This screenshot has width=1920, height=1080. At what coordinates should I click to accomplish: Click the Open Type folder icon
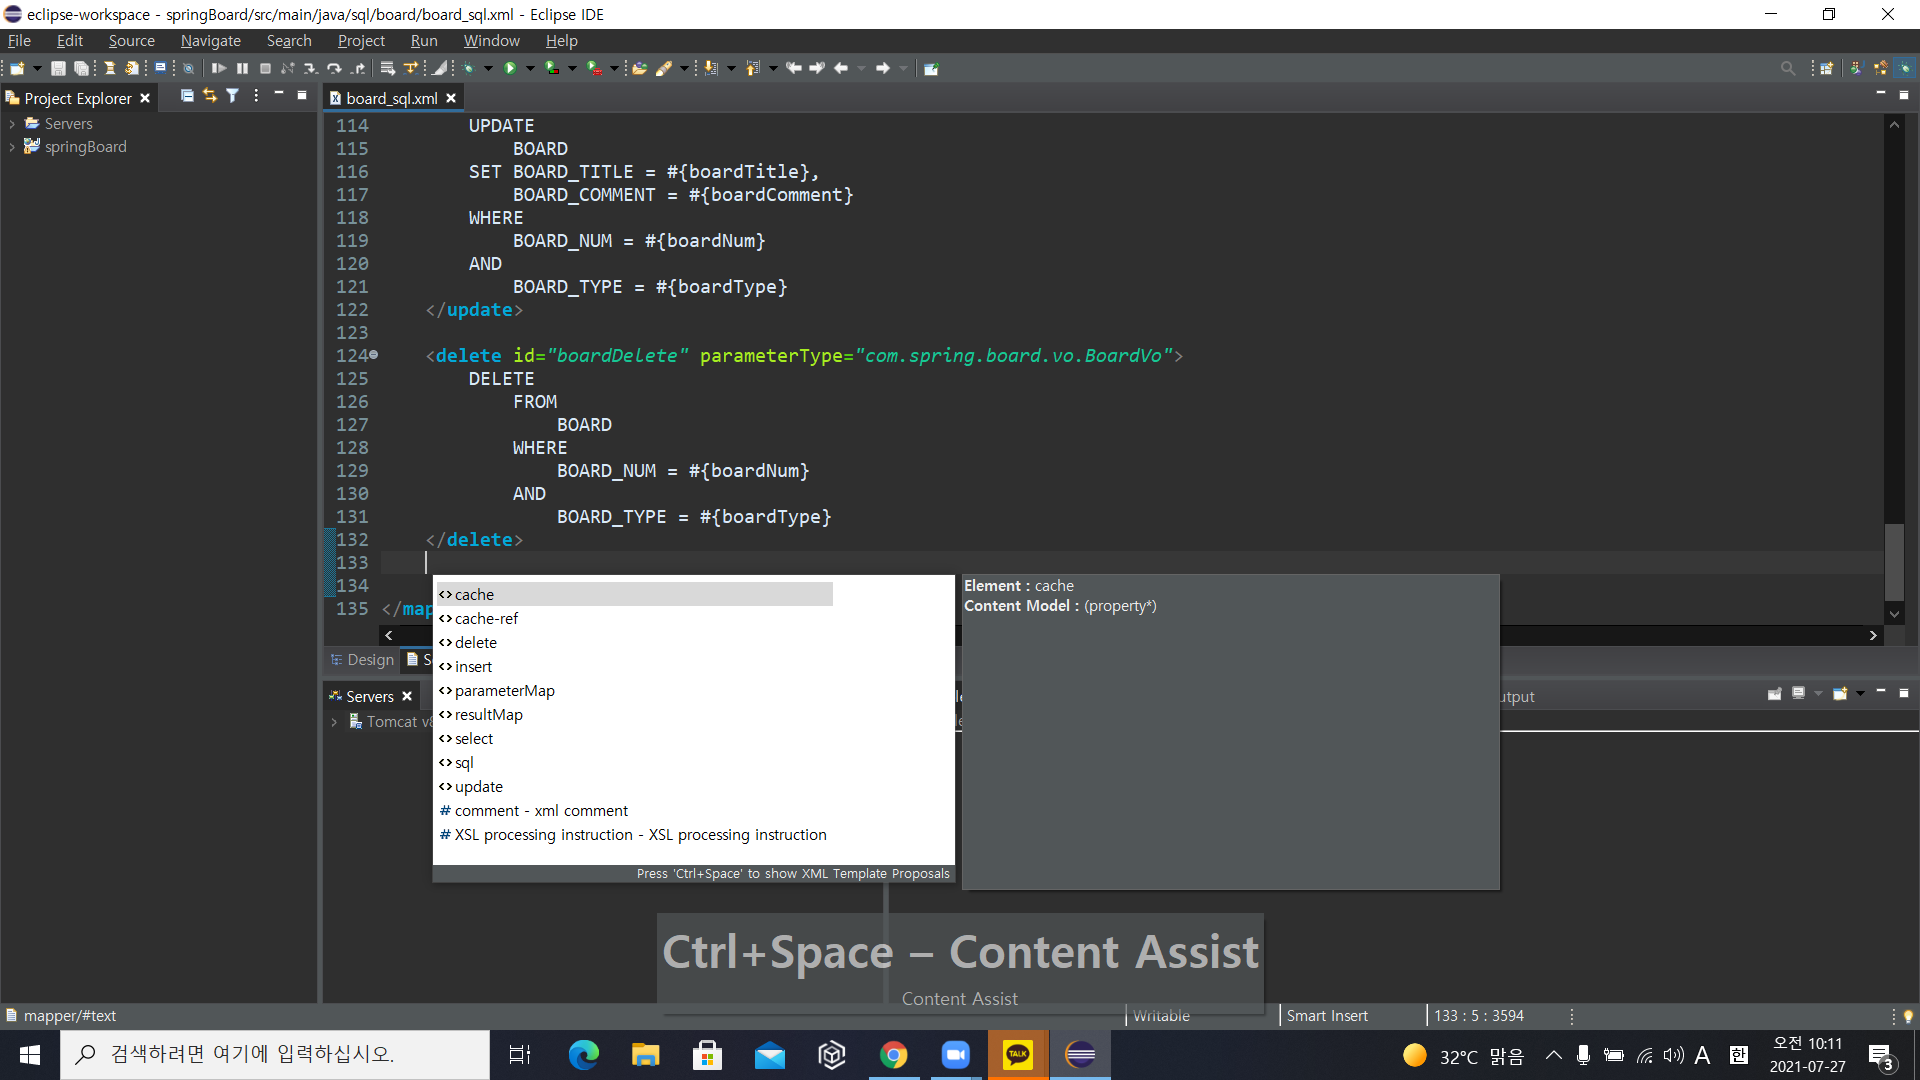(639, 68)
